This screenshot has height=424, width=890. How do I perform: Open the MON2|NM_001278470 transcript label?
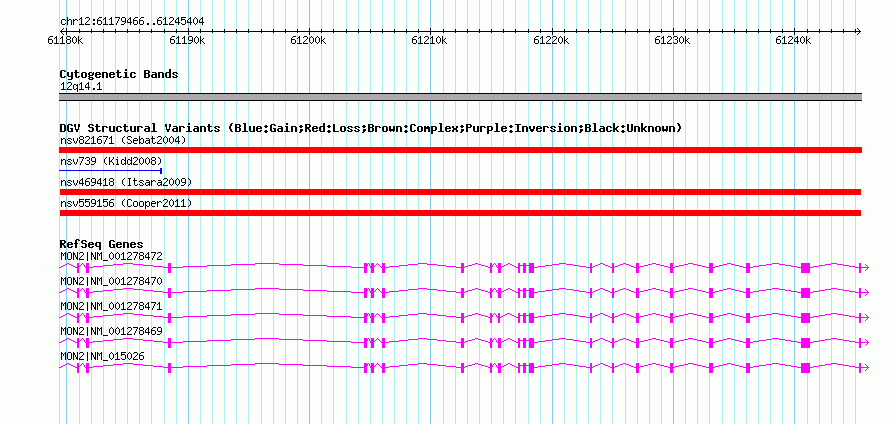click(x=111, y=282)
